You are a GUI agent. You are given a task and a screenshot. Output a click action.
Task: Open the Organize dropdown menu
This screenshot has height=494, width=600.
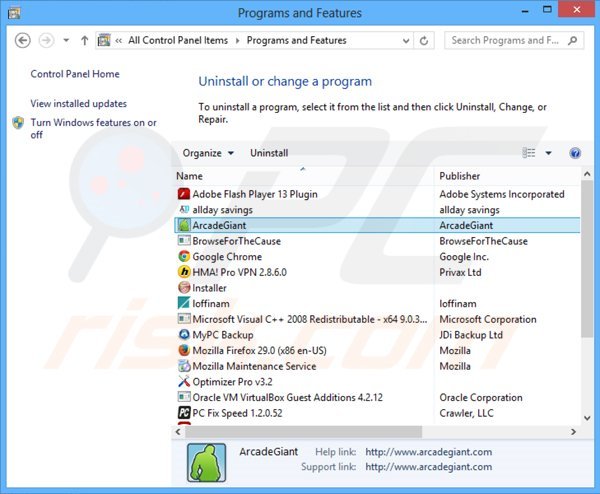coord(208,153)
